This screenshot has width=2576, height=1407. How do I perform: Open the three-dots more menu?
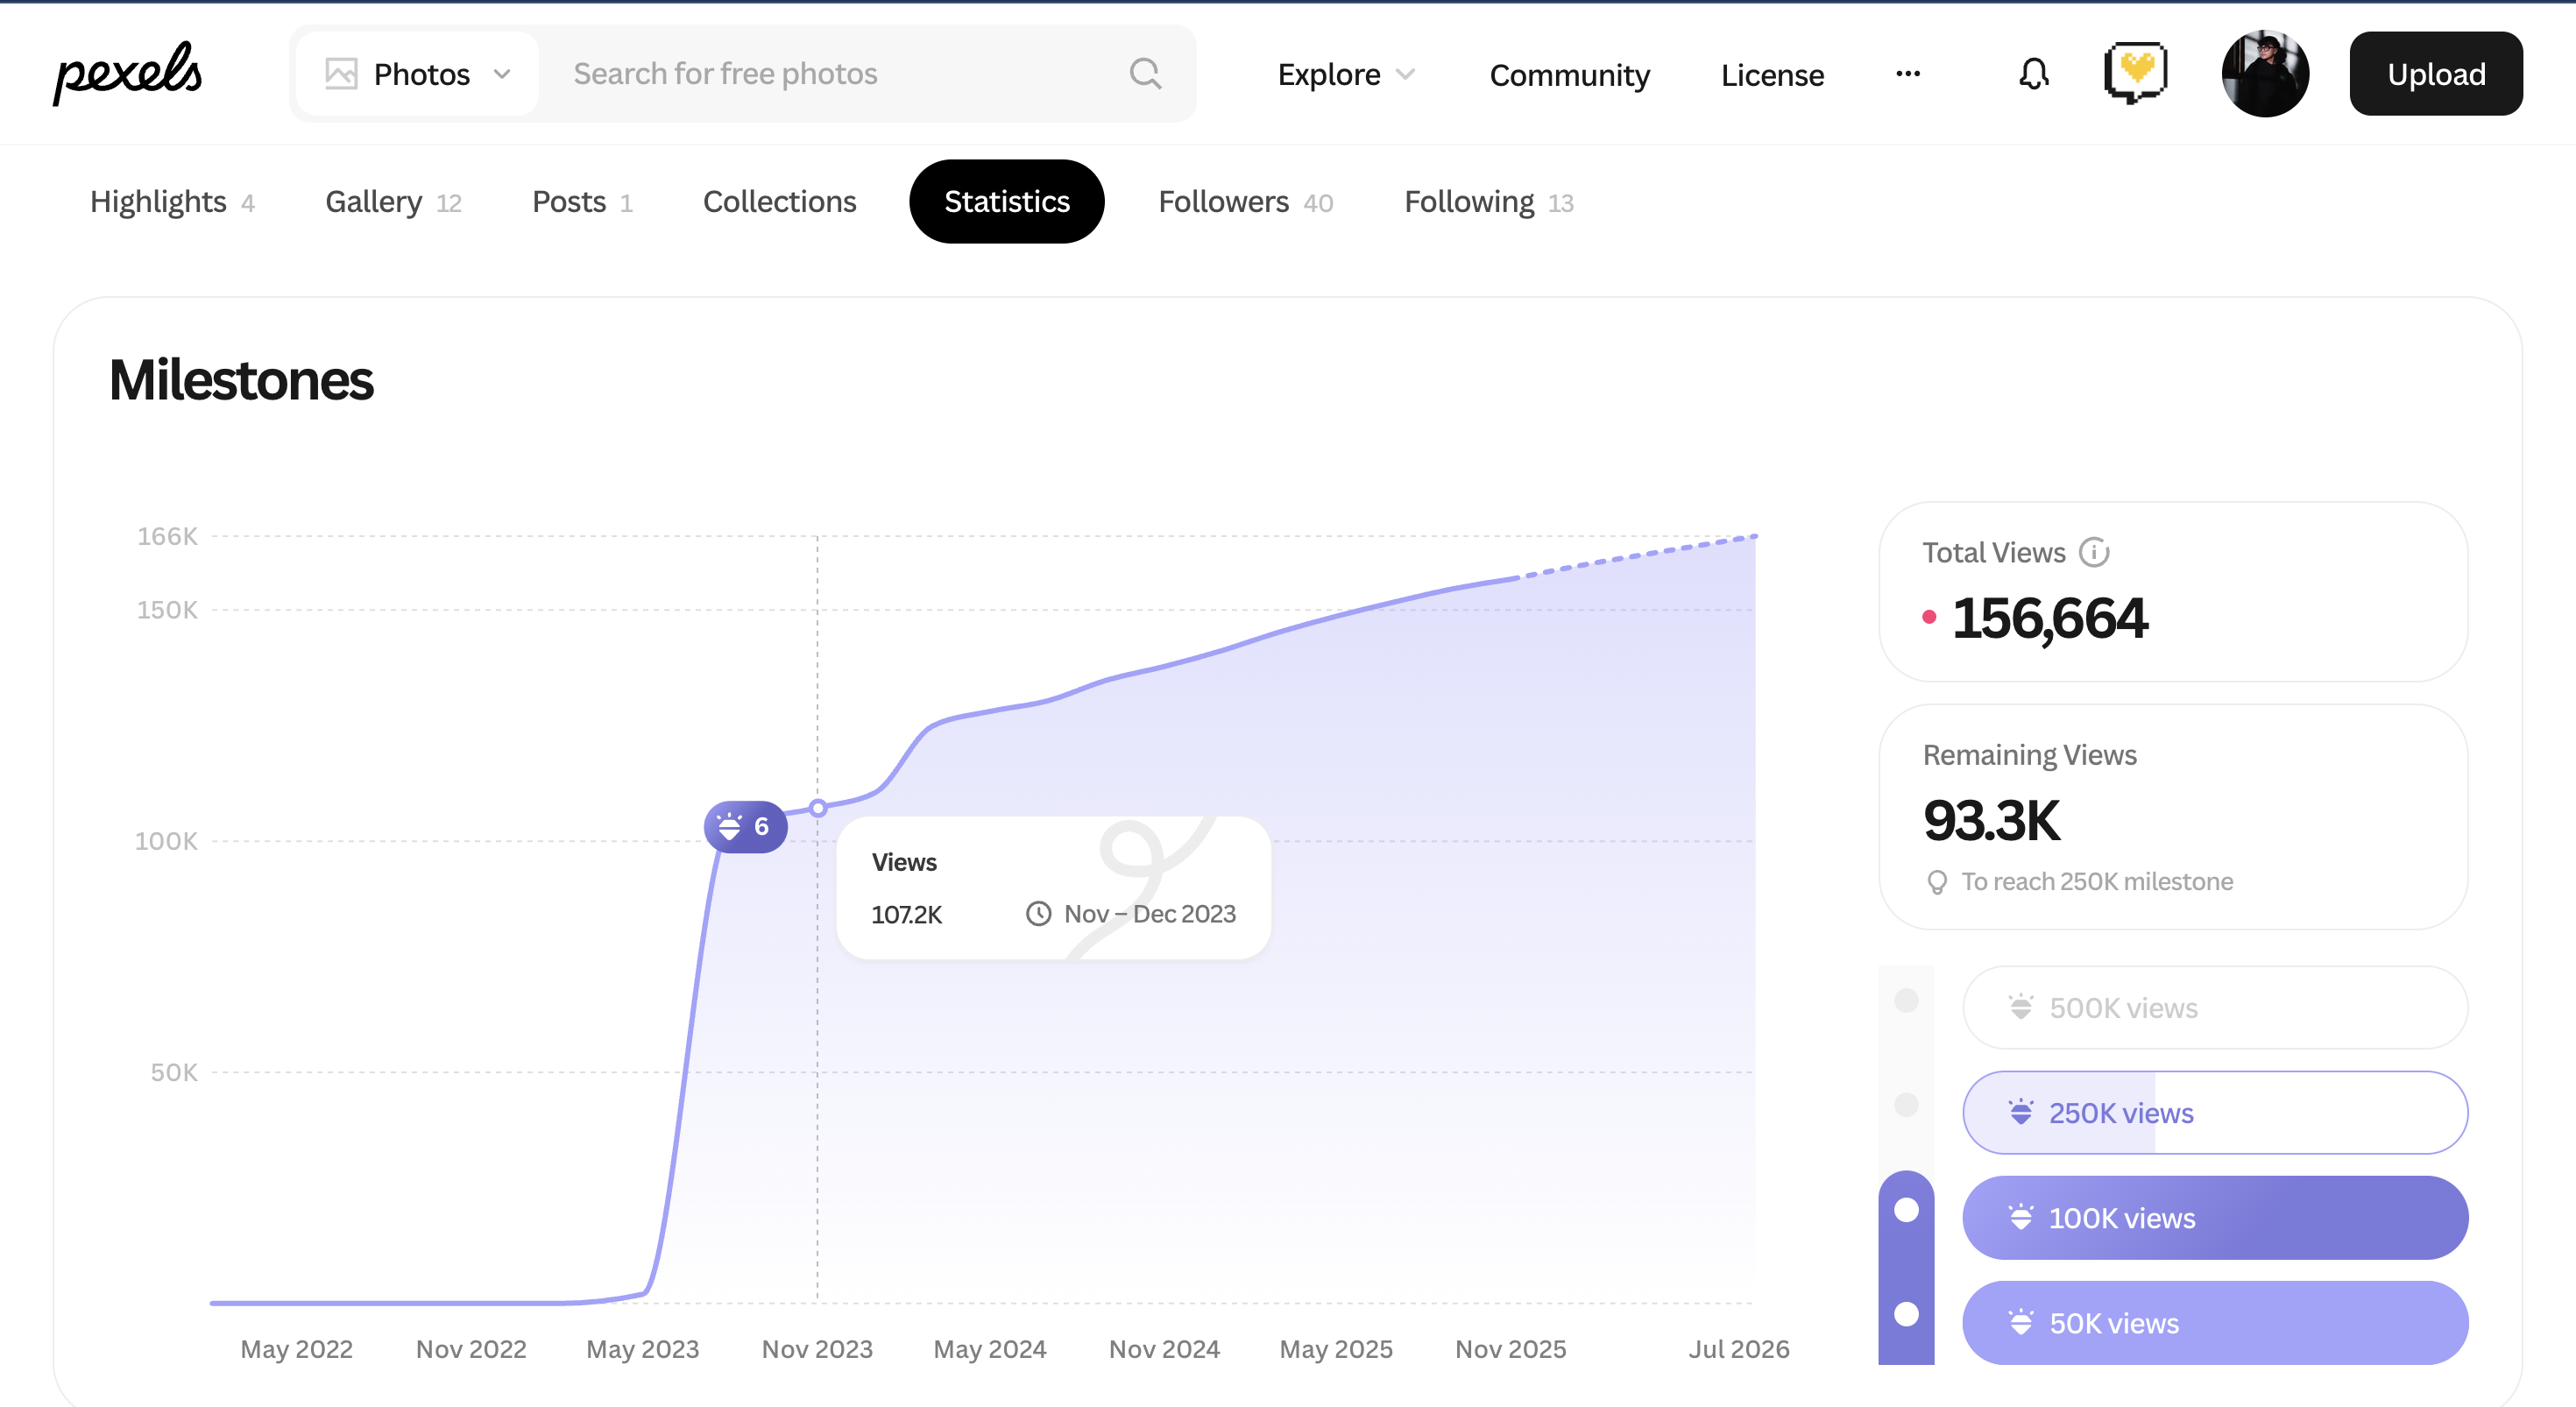1908,74
